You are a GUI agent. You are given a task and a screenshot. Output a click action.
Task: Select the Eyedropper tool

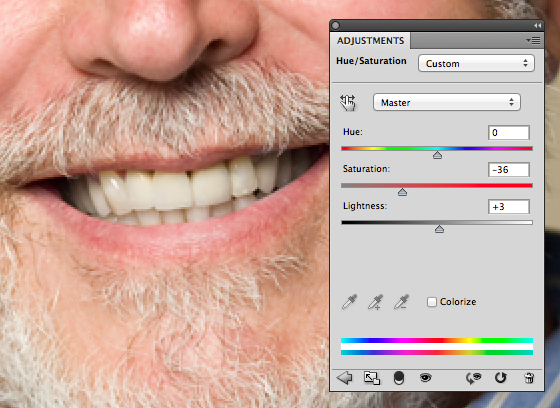click(349, 302)
